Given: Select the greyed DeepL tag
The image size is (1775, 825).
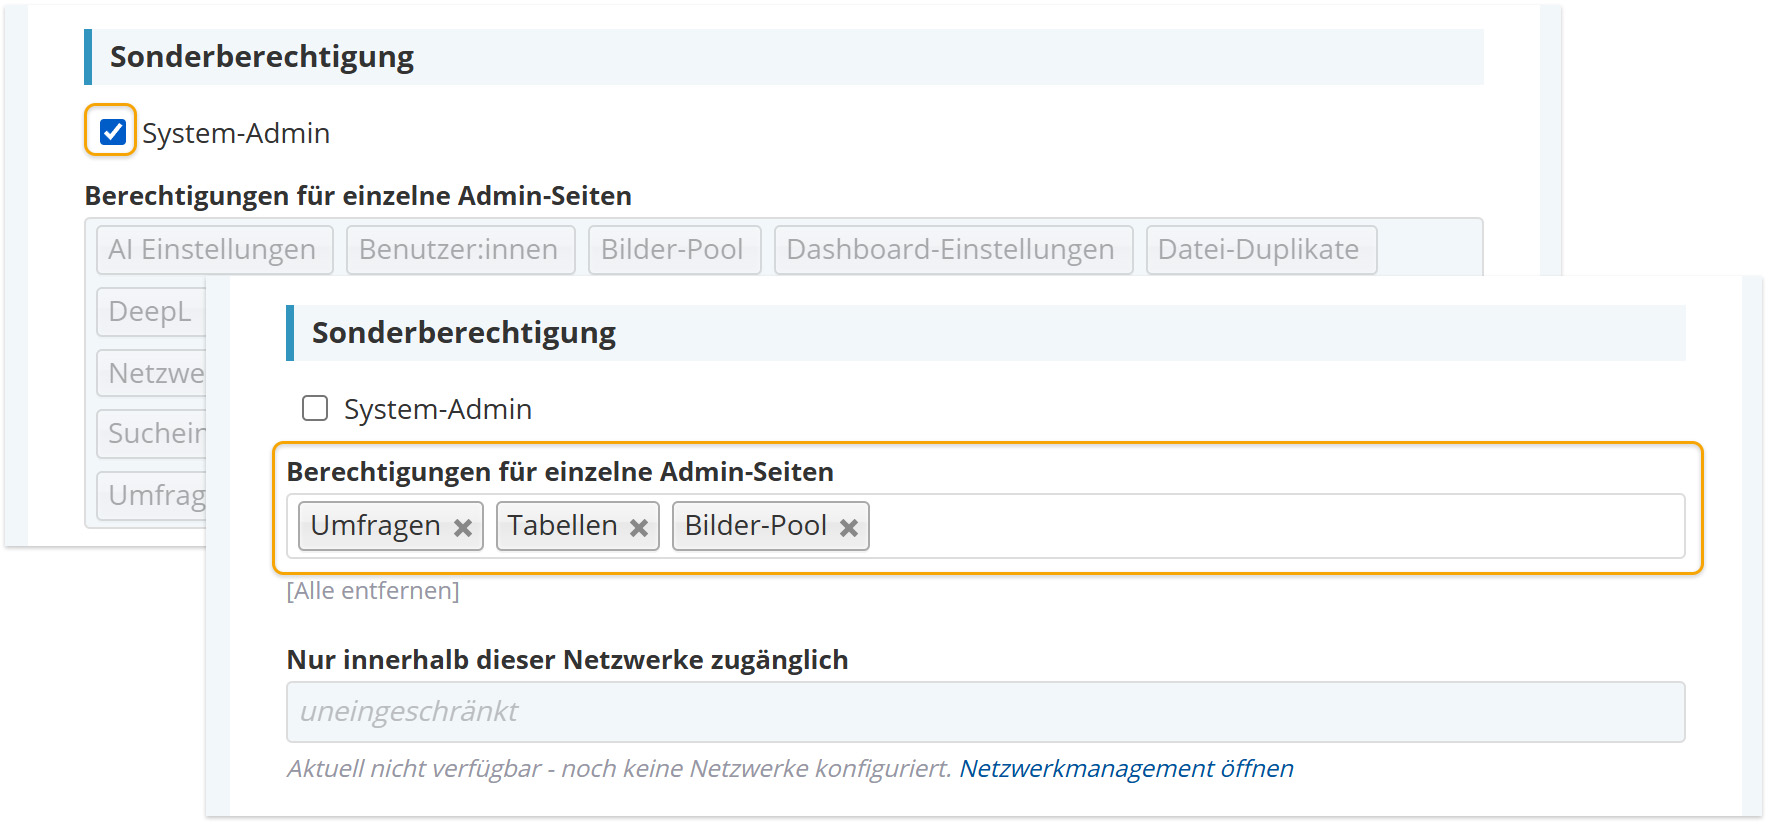Looking at the screenshot, I should pos(151,312).
